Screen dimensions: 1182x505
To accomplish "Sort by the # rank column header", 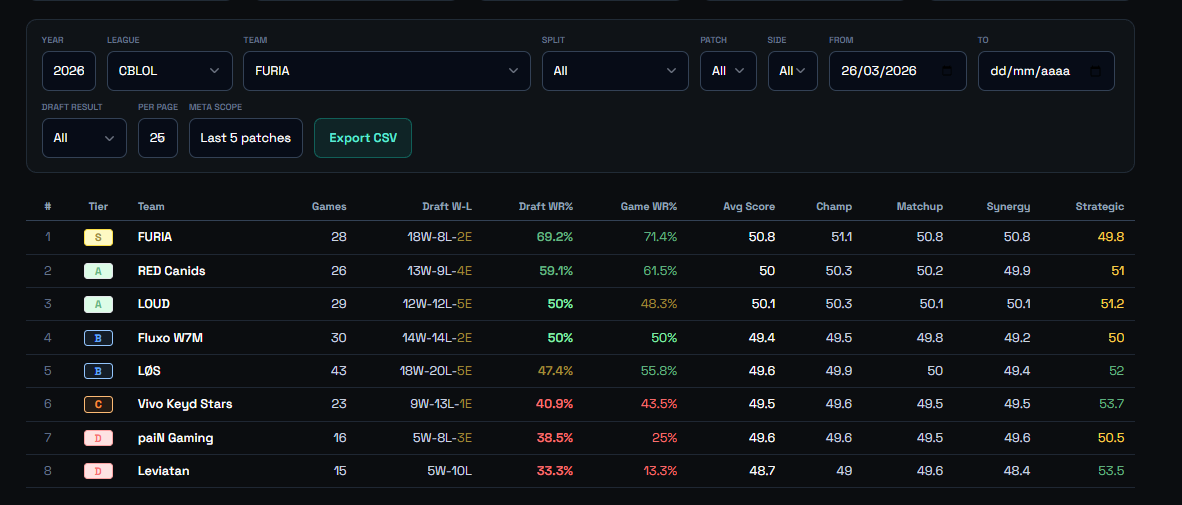I will [47, 207].
